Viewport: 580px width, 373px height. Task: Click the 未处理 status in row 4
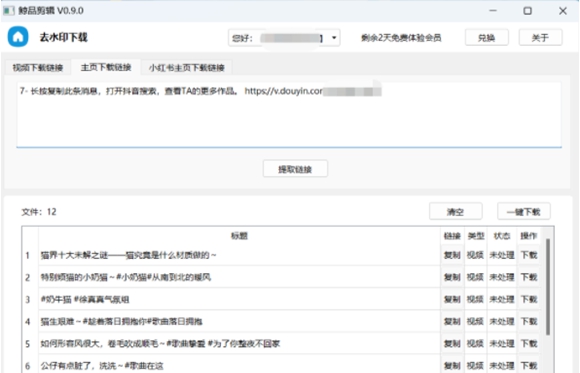[502, 322]
